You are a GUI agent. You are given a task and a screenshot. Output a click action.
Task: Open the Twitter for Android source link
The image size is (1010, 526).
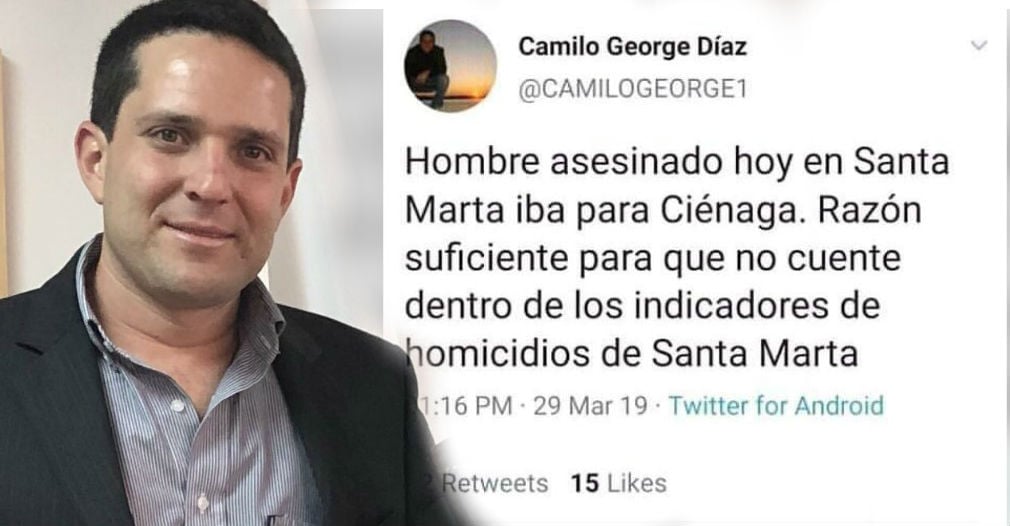click(x=776, y=406)
